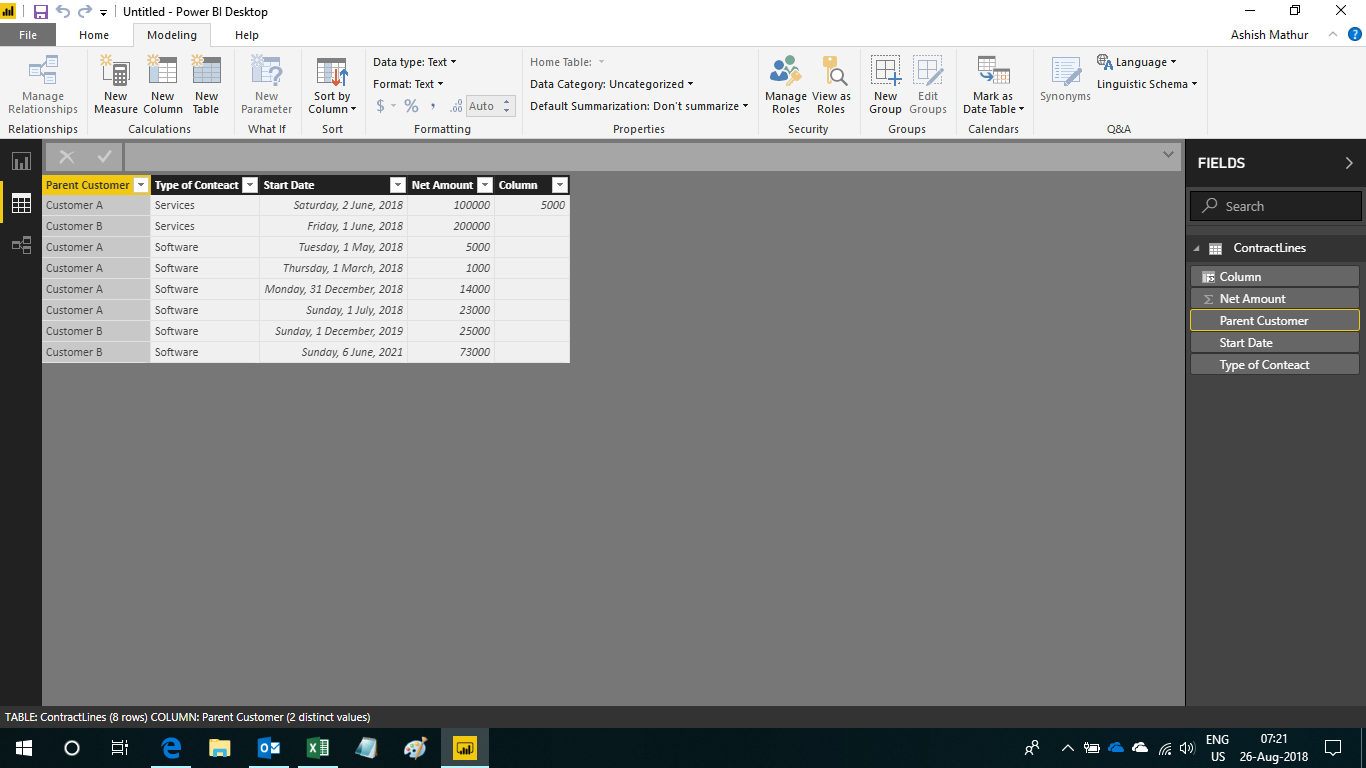Image resolution: width=1366 pixels, height=768 pixels.
Task: Expand the formula bar chevron
Action: coord(1168,155)
